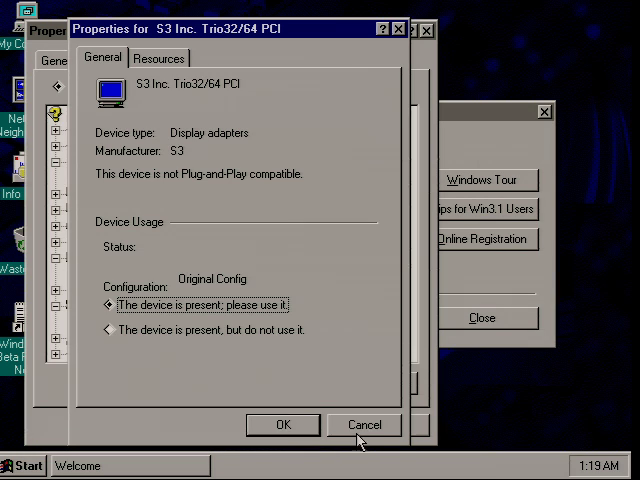The image size is (640, 480).
Task: Click OK to confirm device properties
Action: pyautogui.click(x=283, y=425)
